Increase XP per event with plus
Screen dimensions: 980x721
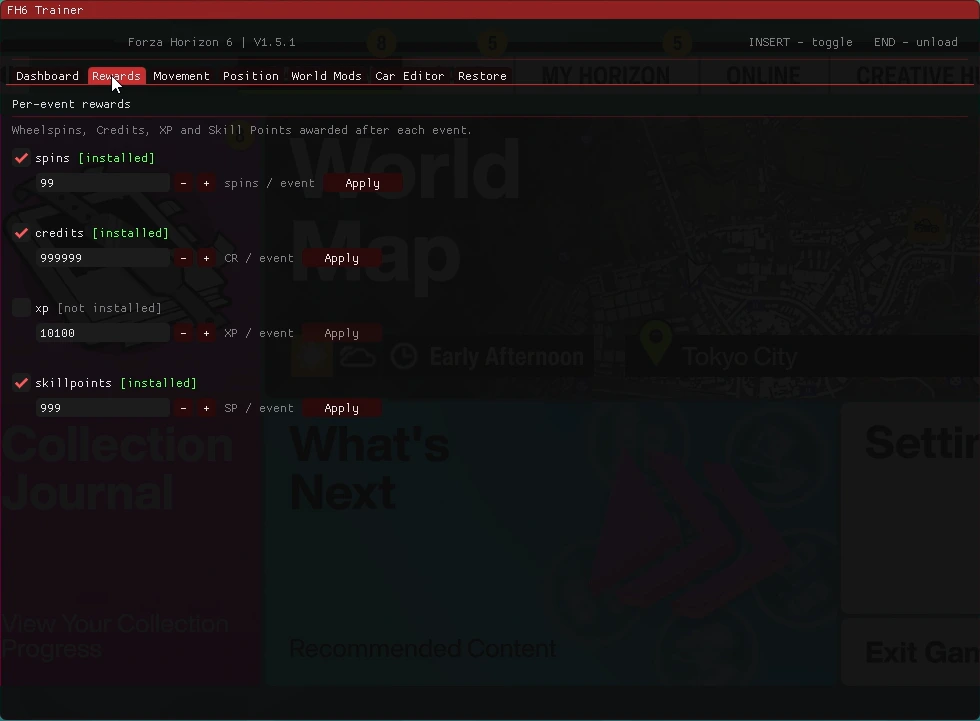(206, 333)
